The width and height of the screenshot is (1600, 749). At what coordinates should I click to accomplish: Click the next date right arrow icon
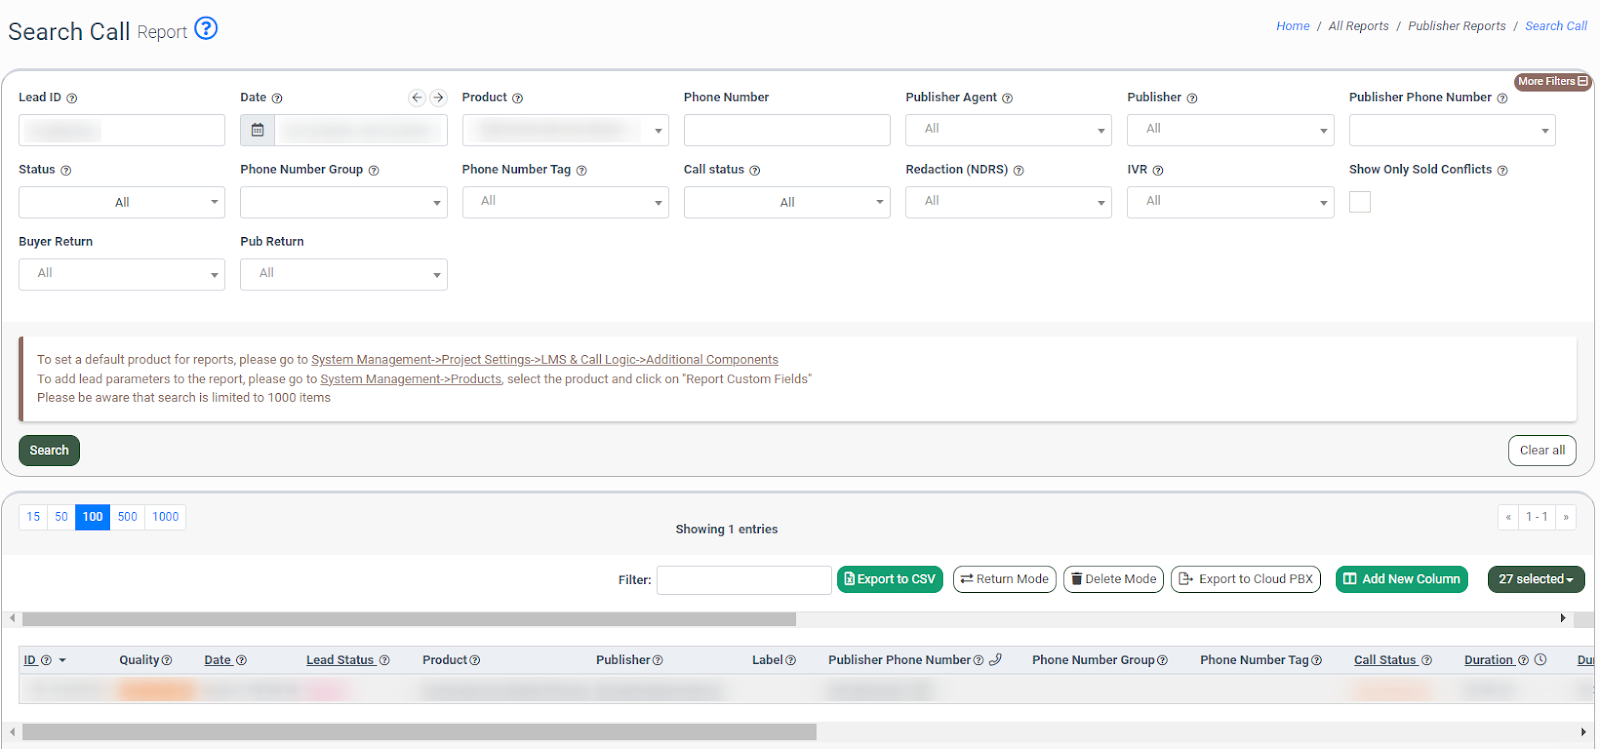438,98
